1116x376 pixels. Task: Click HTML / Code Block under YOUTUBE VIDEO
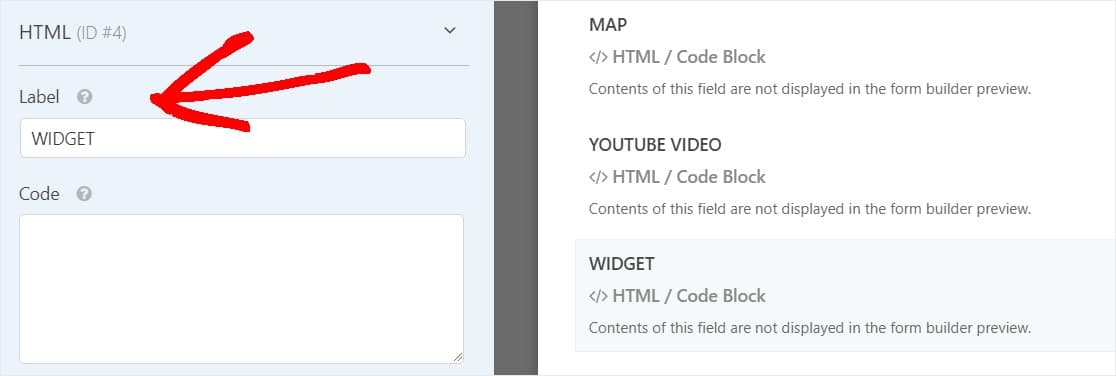688,177
